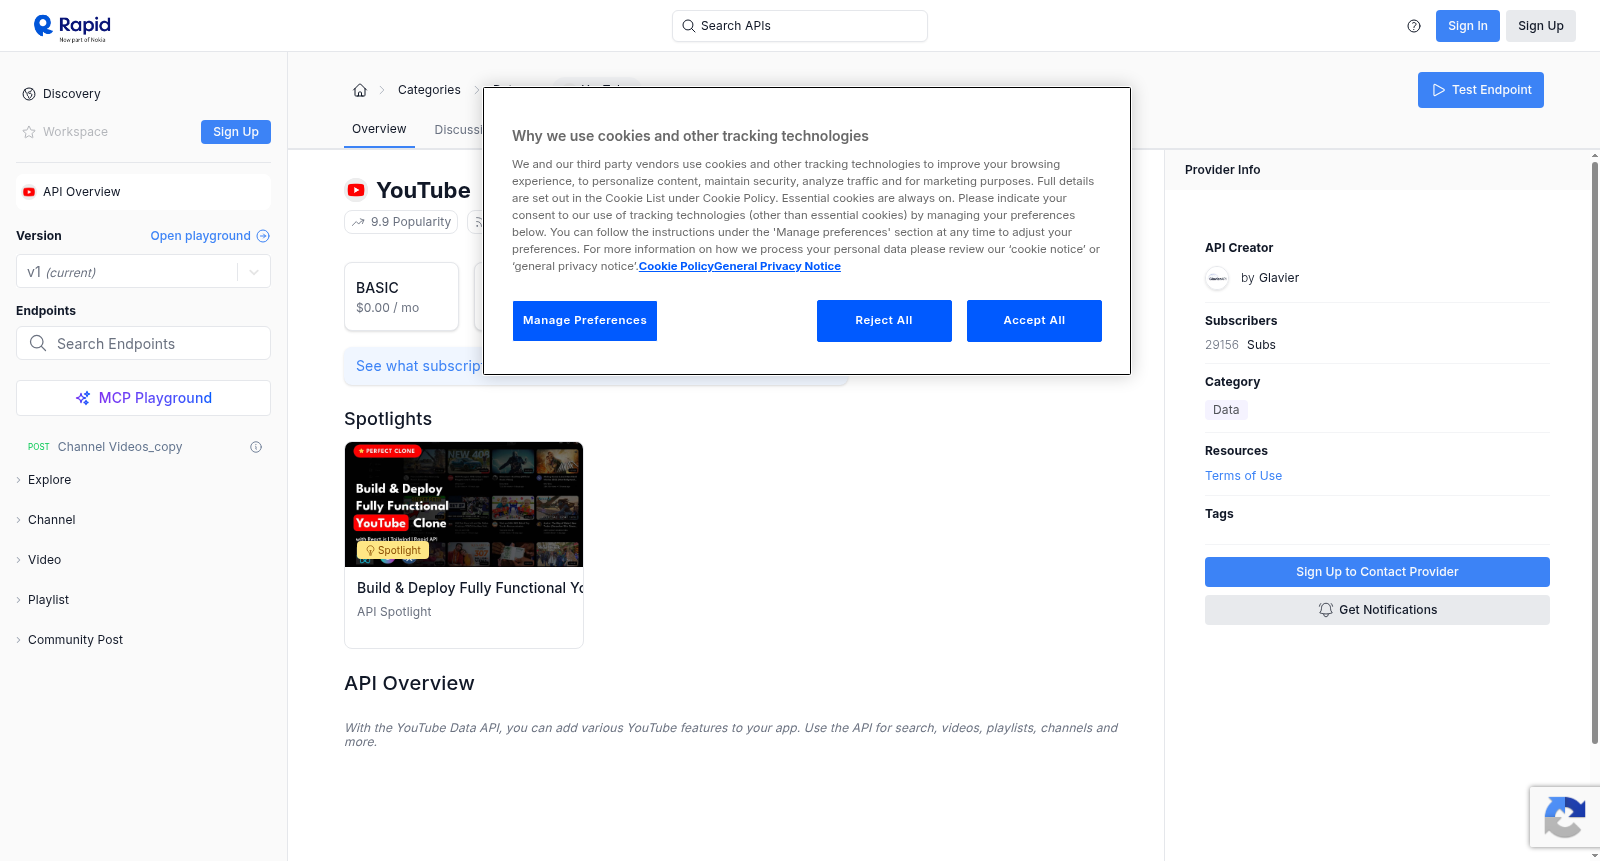This screenshot has width=1600, height=861.
Task: Click info icon beside Channel Videos_copy
Action: 256,447
